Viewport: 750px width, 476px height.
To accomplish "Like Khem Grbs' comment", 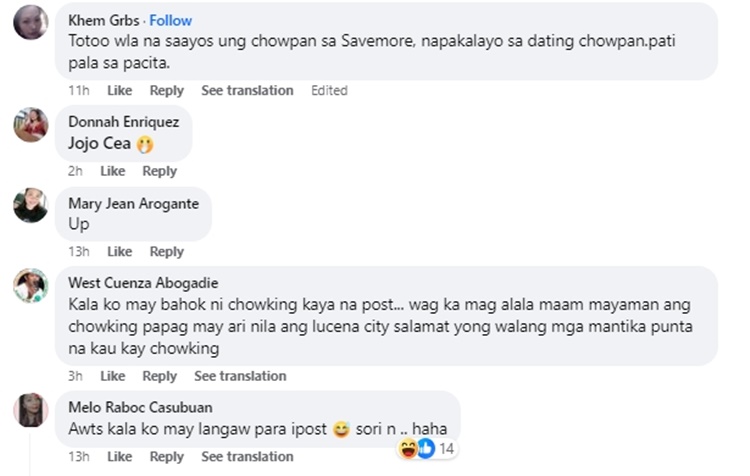I will [119, 90].
